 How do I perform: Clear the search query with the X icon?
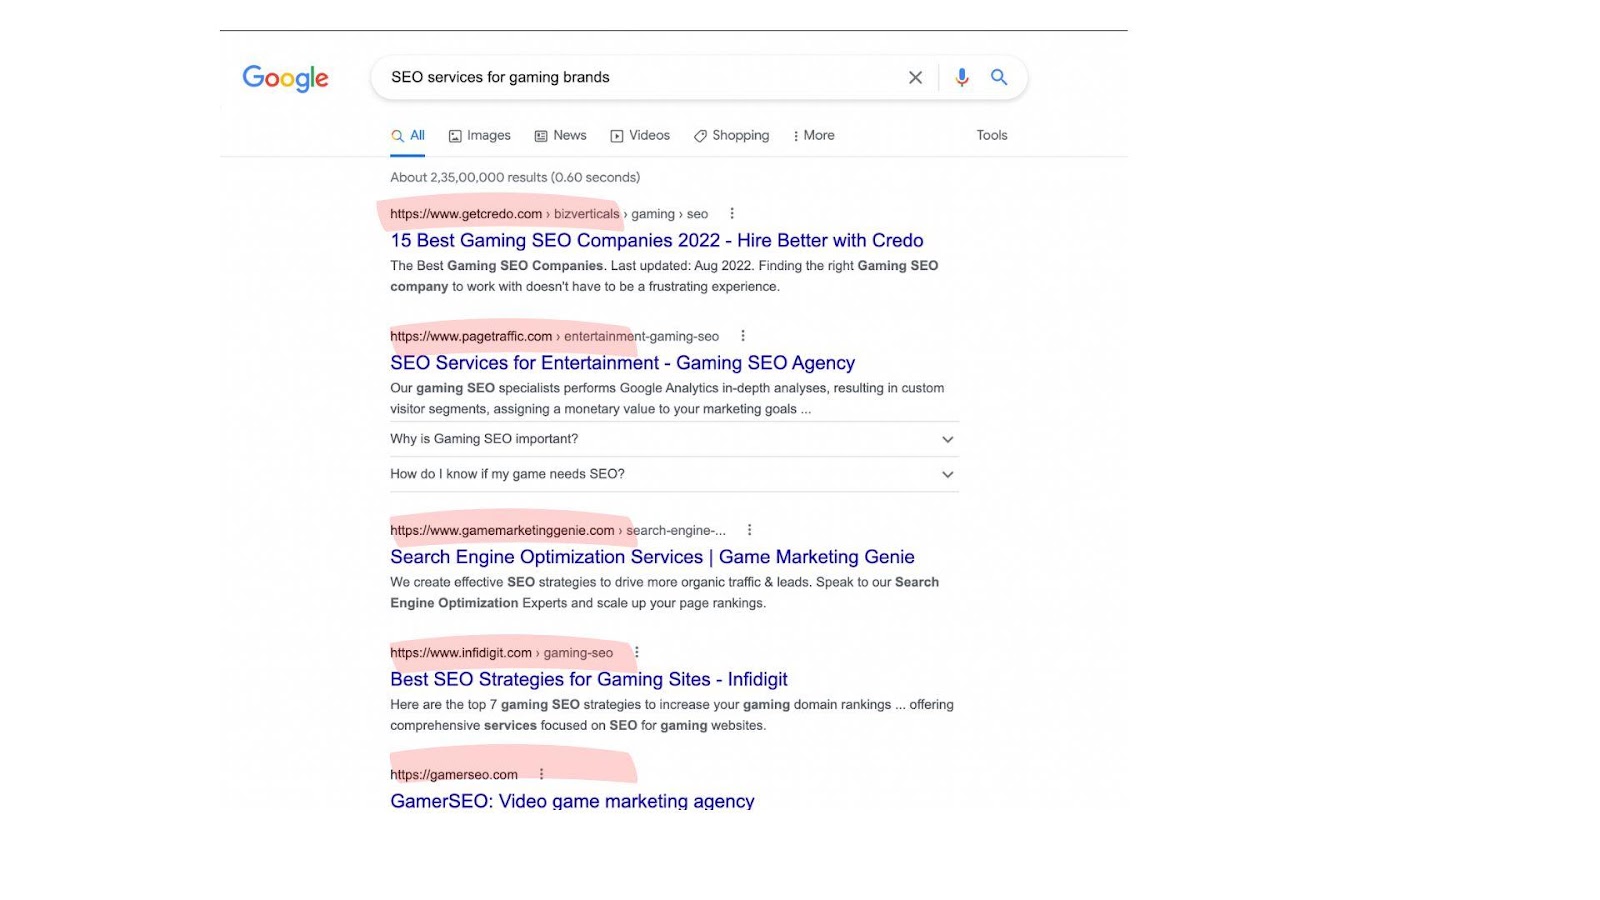(915, 77)
